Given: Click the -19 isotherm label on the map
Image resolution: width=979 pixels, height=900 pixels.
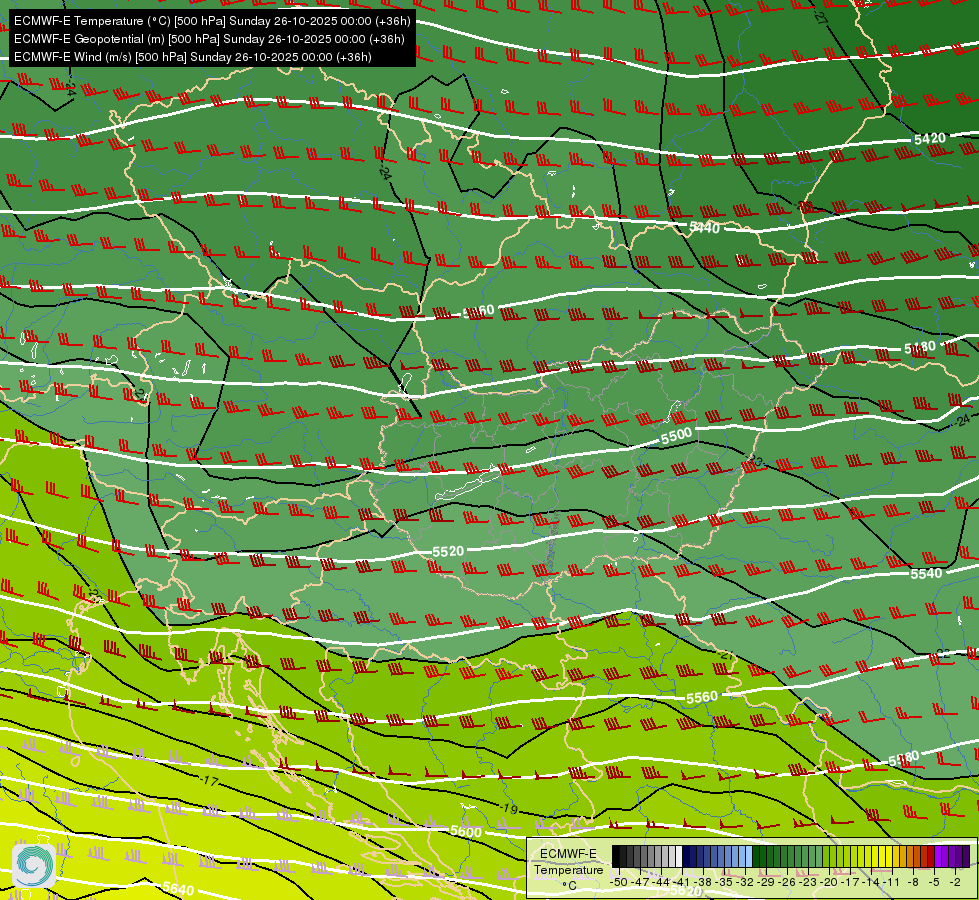Looking at the screenshot, I should pyautogui.click(x=509, y=809).
